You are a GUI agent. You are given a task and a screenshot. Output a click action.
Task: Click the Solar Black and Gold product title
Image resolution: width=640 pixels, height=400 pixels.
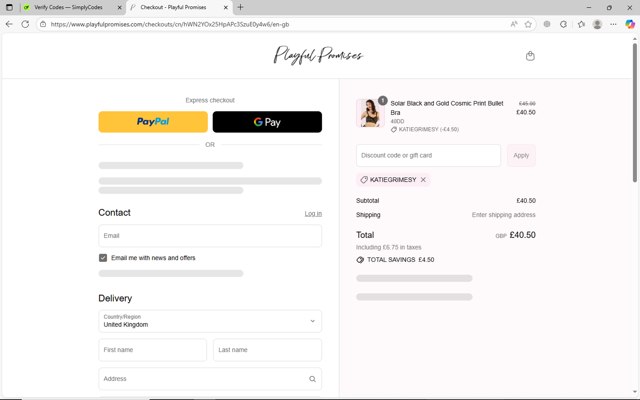pos(447,108)
